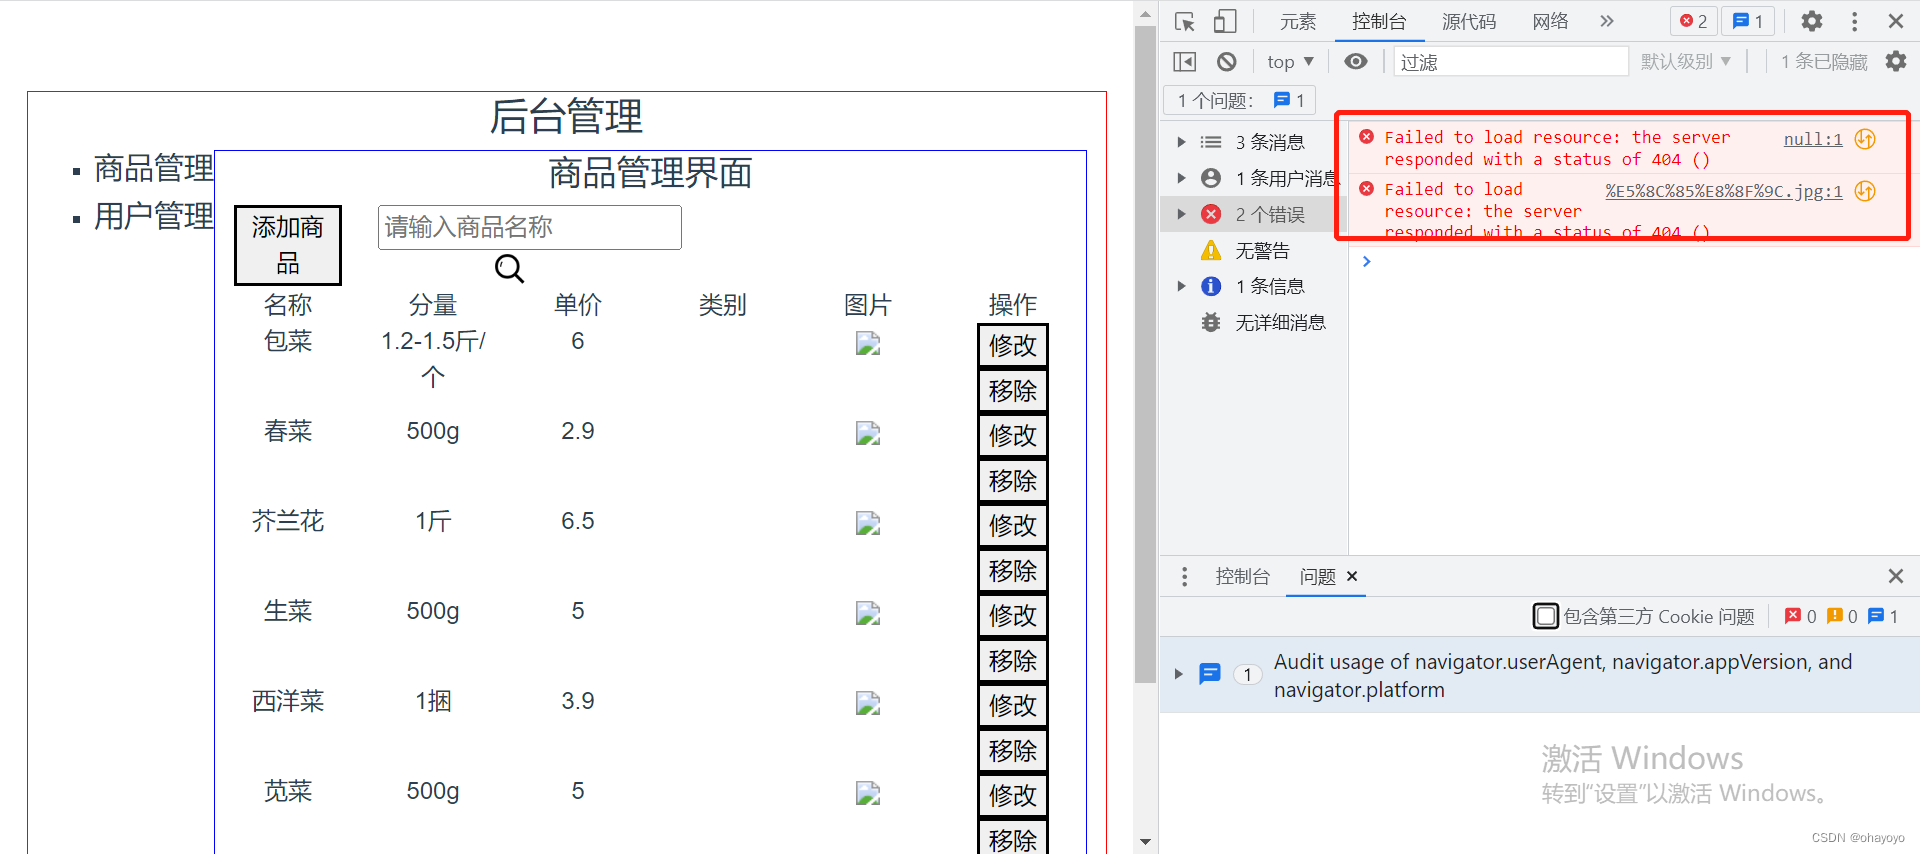Close the bottom drawer panel
Viewport: 1920px width, 854px height.
tap(1895, 576)
